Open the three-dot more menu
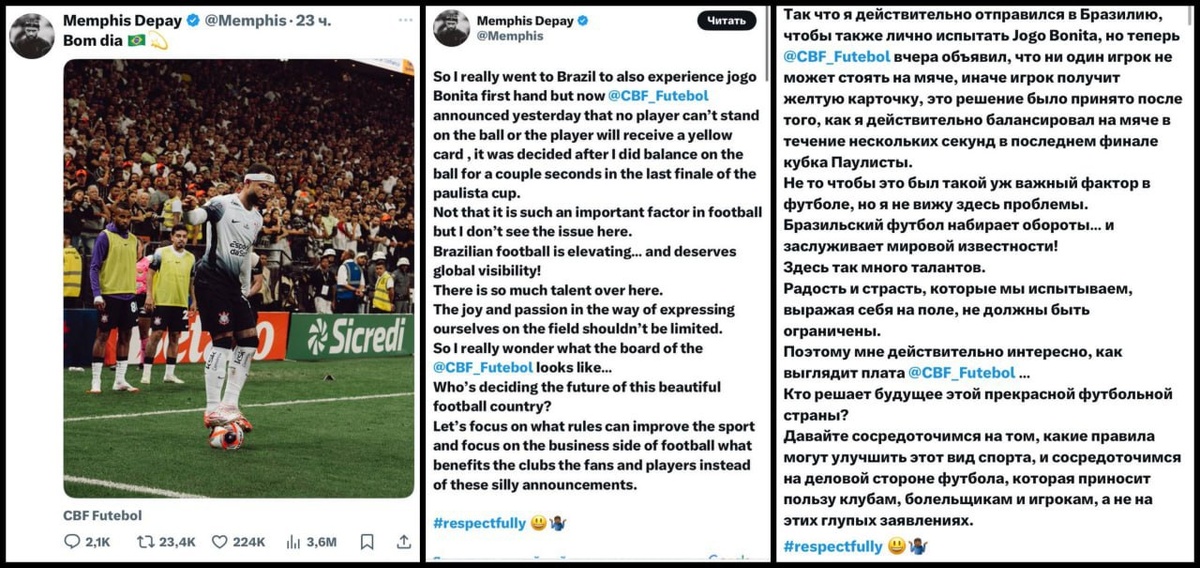The width and height of the screenshot is (1200, 568). pyautogui.click(x=403, y=20)
